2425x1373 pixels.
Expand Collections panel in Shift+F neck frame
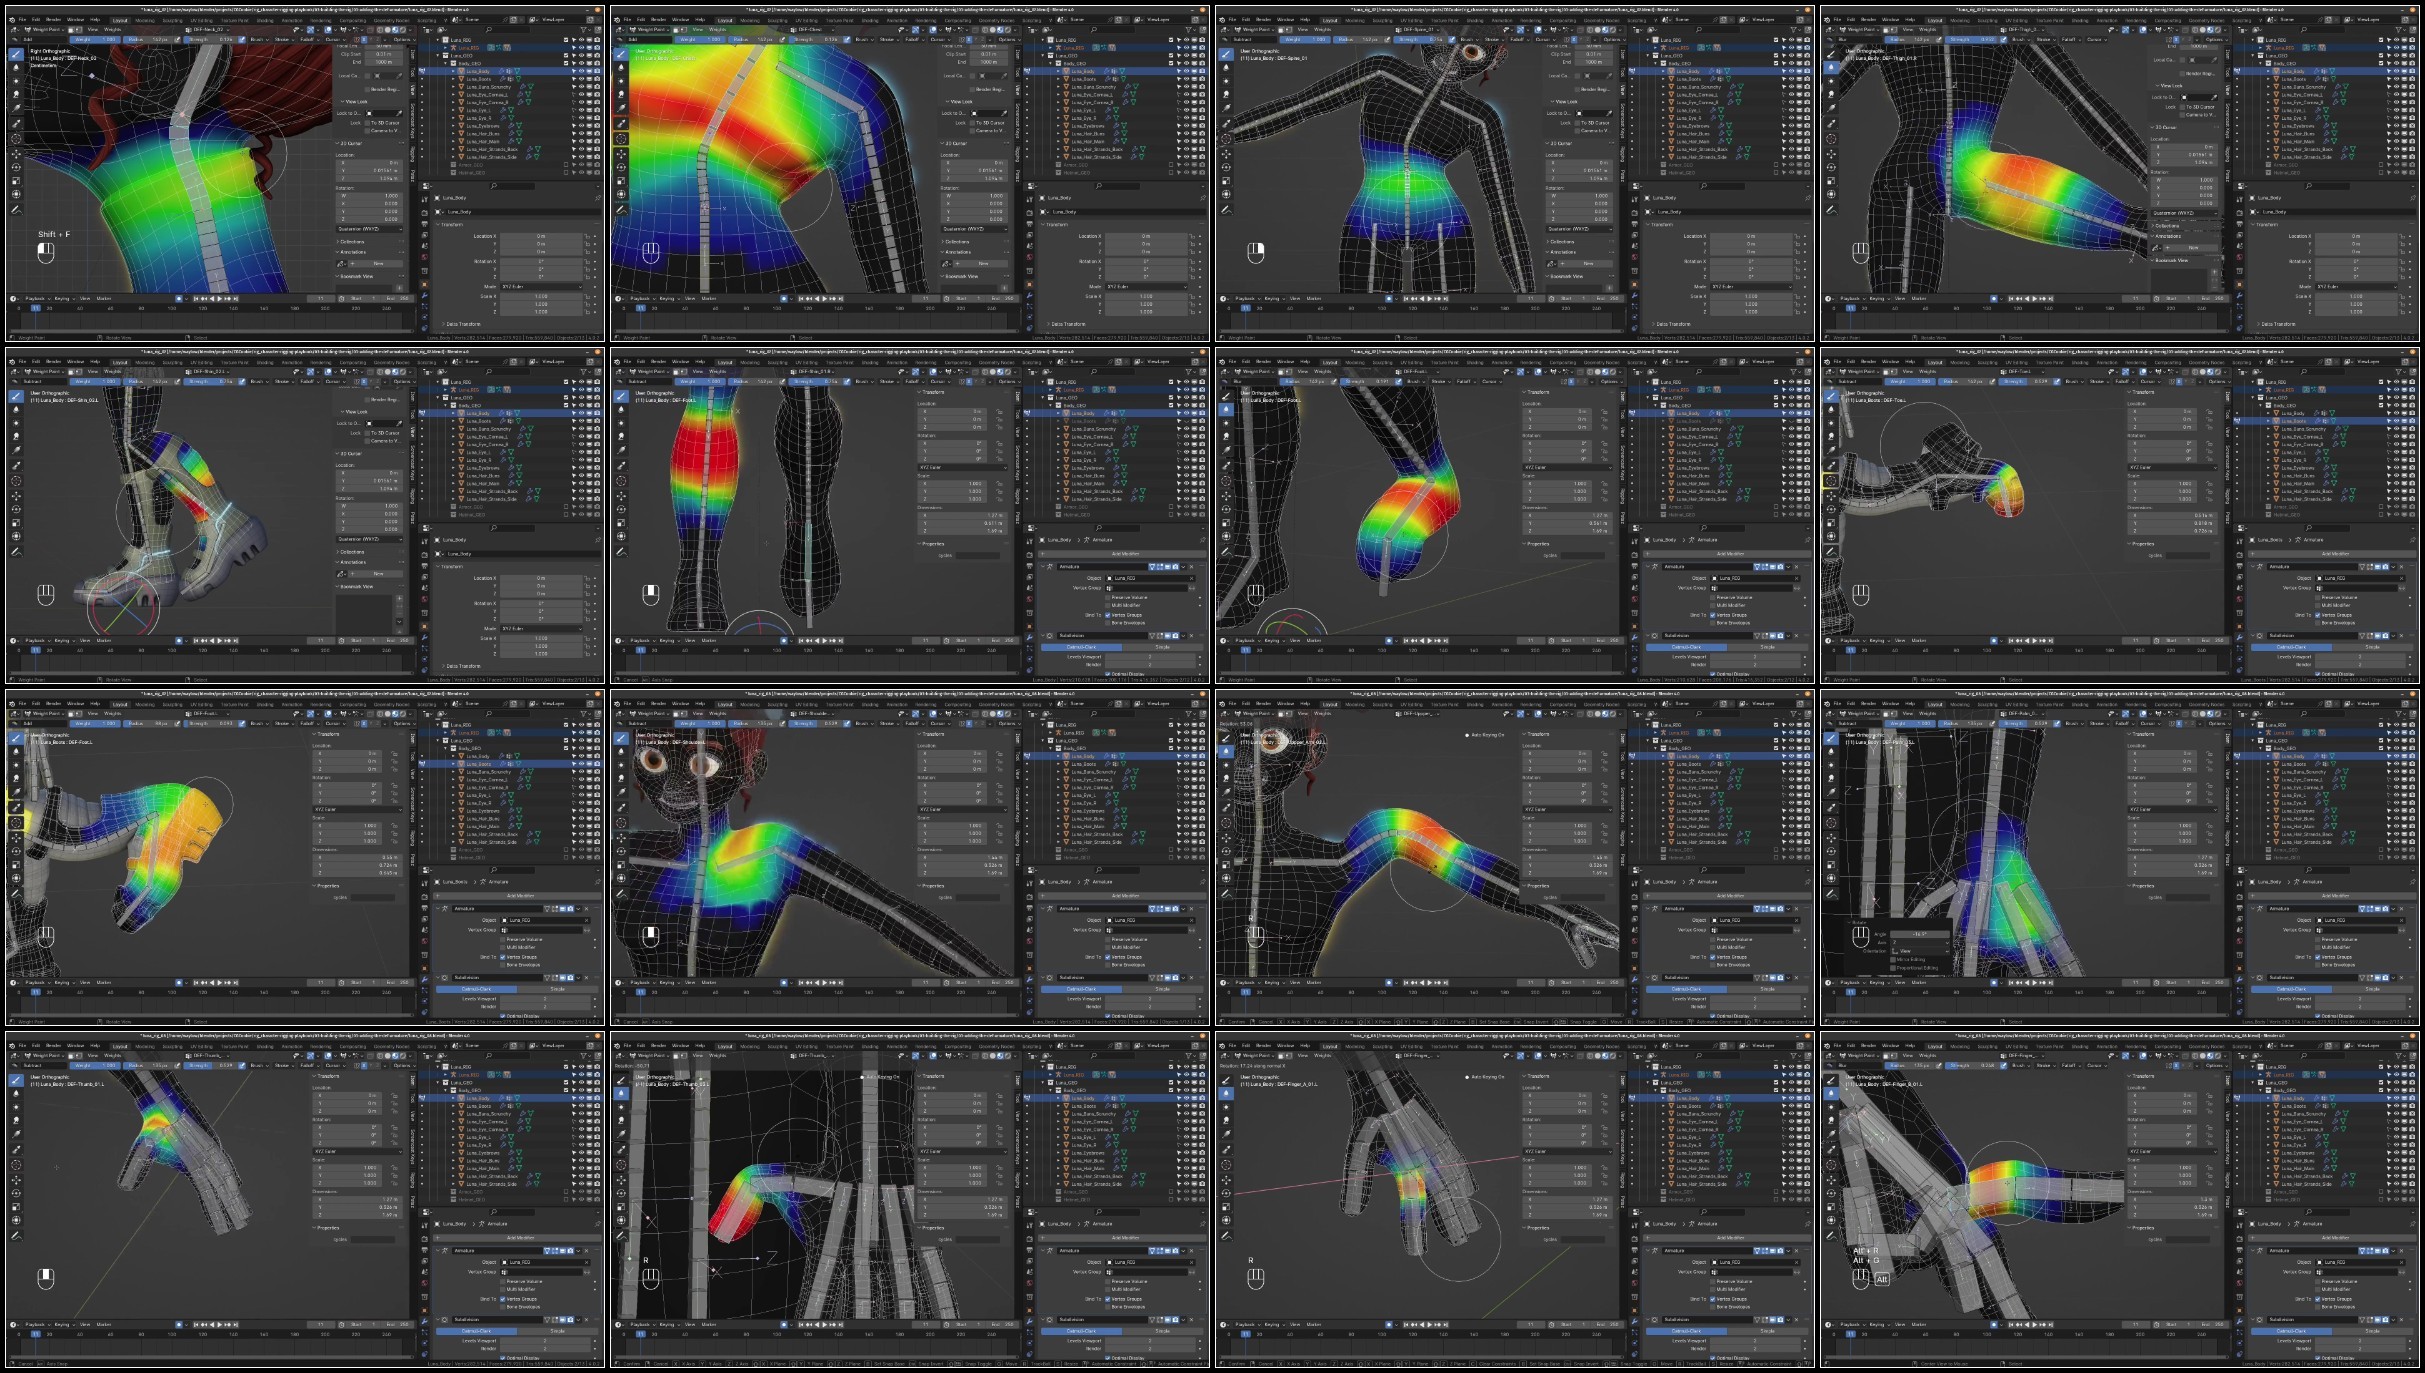tap(352, 241)
